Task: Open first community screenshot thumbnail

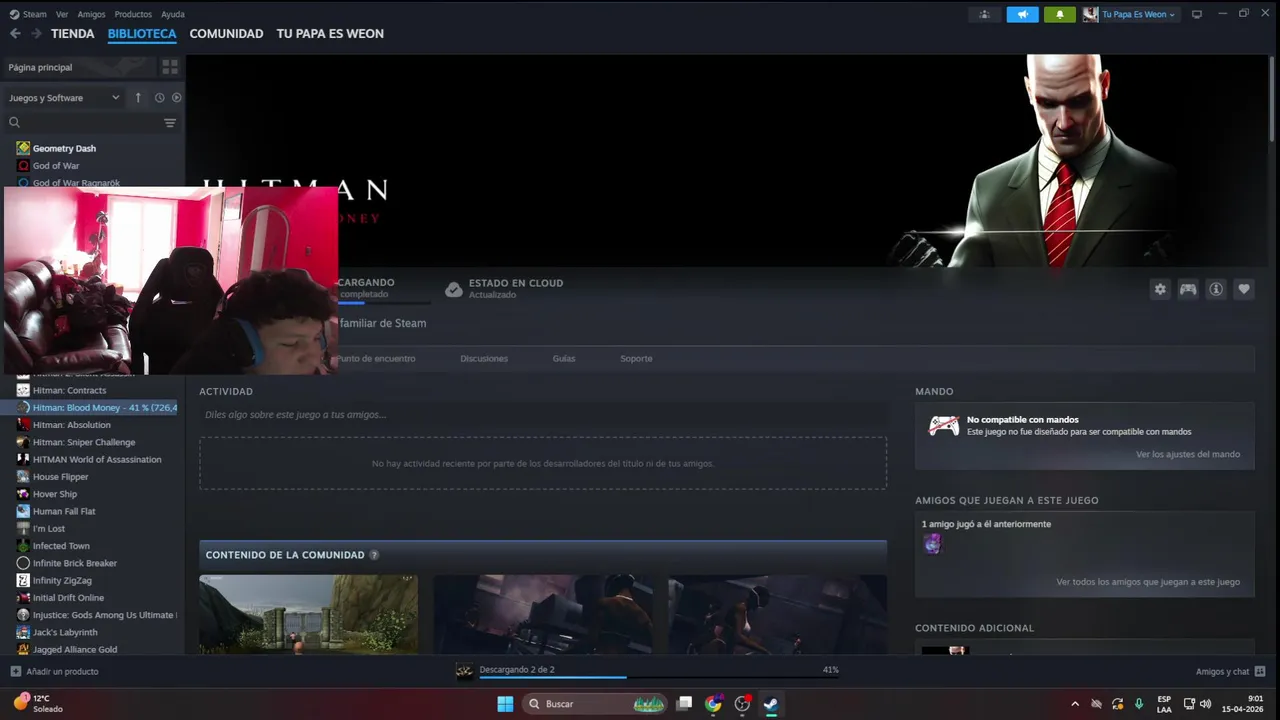Action: (x=308, y=614)
